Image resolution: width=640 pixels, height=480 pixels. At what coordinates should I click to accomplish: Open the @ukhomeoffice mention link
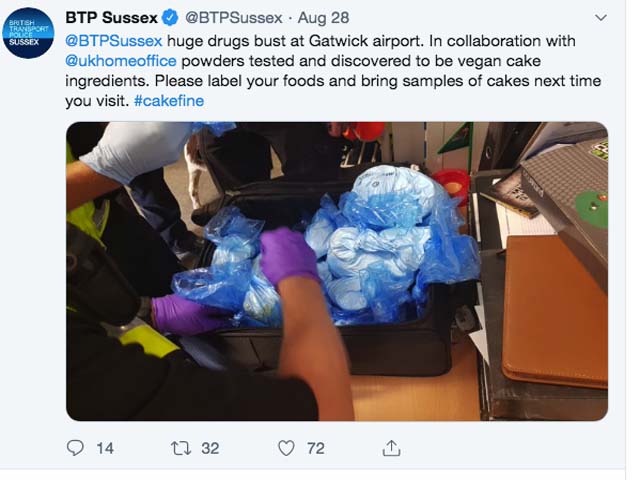121,61
